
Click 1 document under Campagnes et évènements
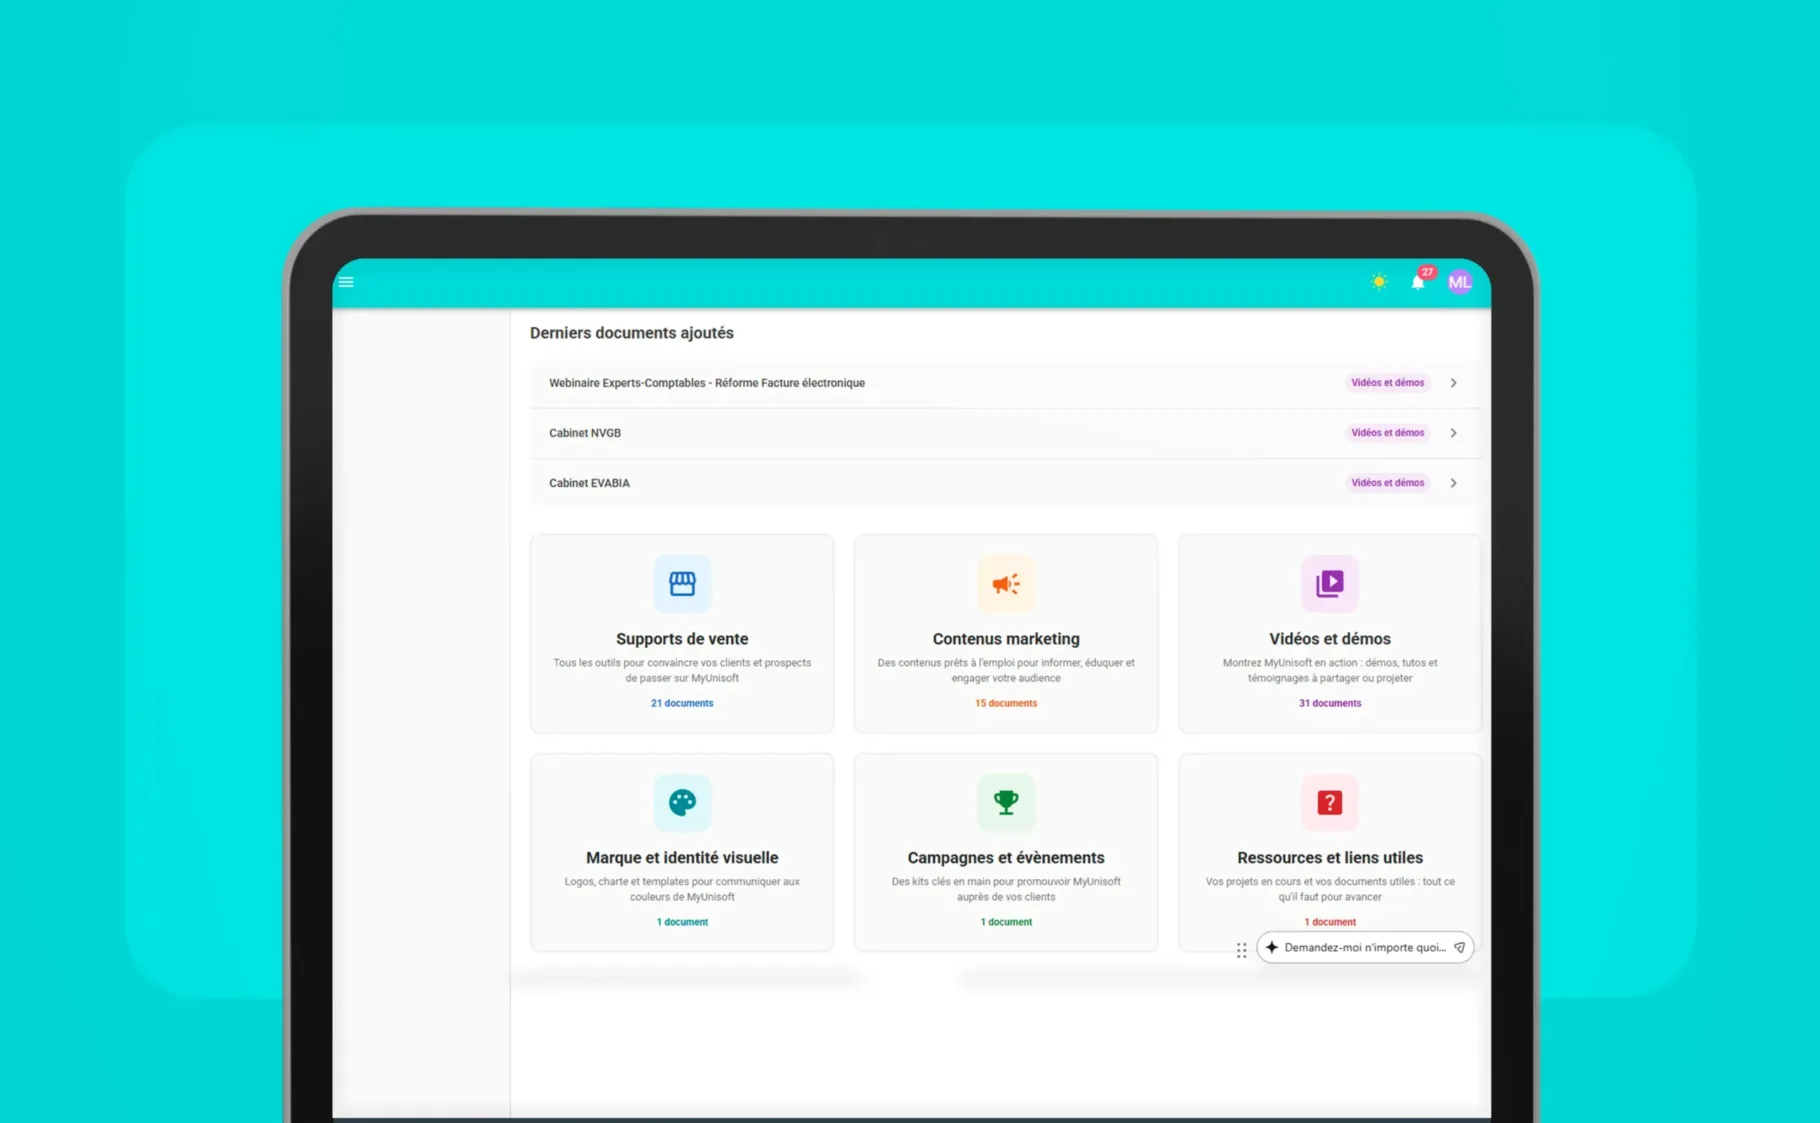[x=1006, y=922]
